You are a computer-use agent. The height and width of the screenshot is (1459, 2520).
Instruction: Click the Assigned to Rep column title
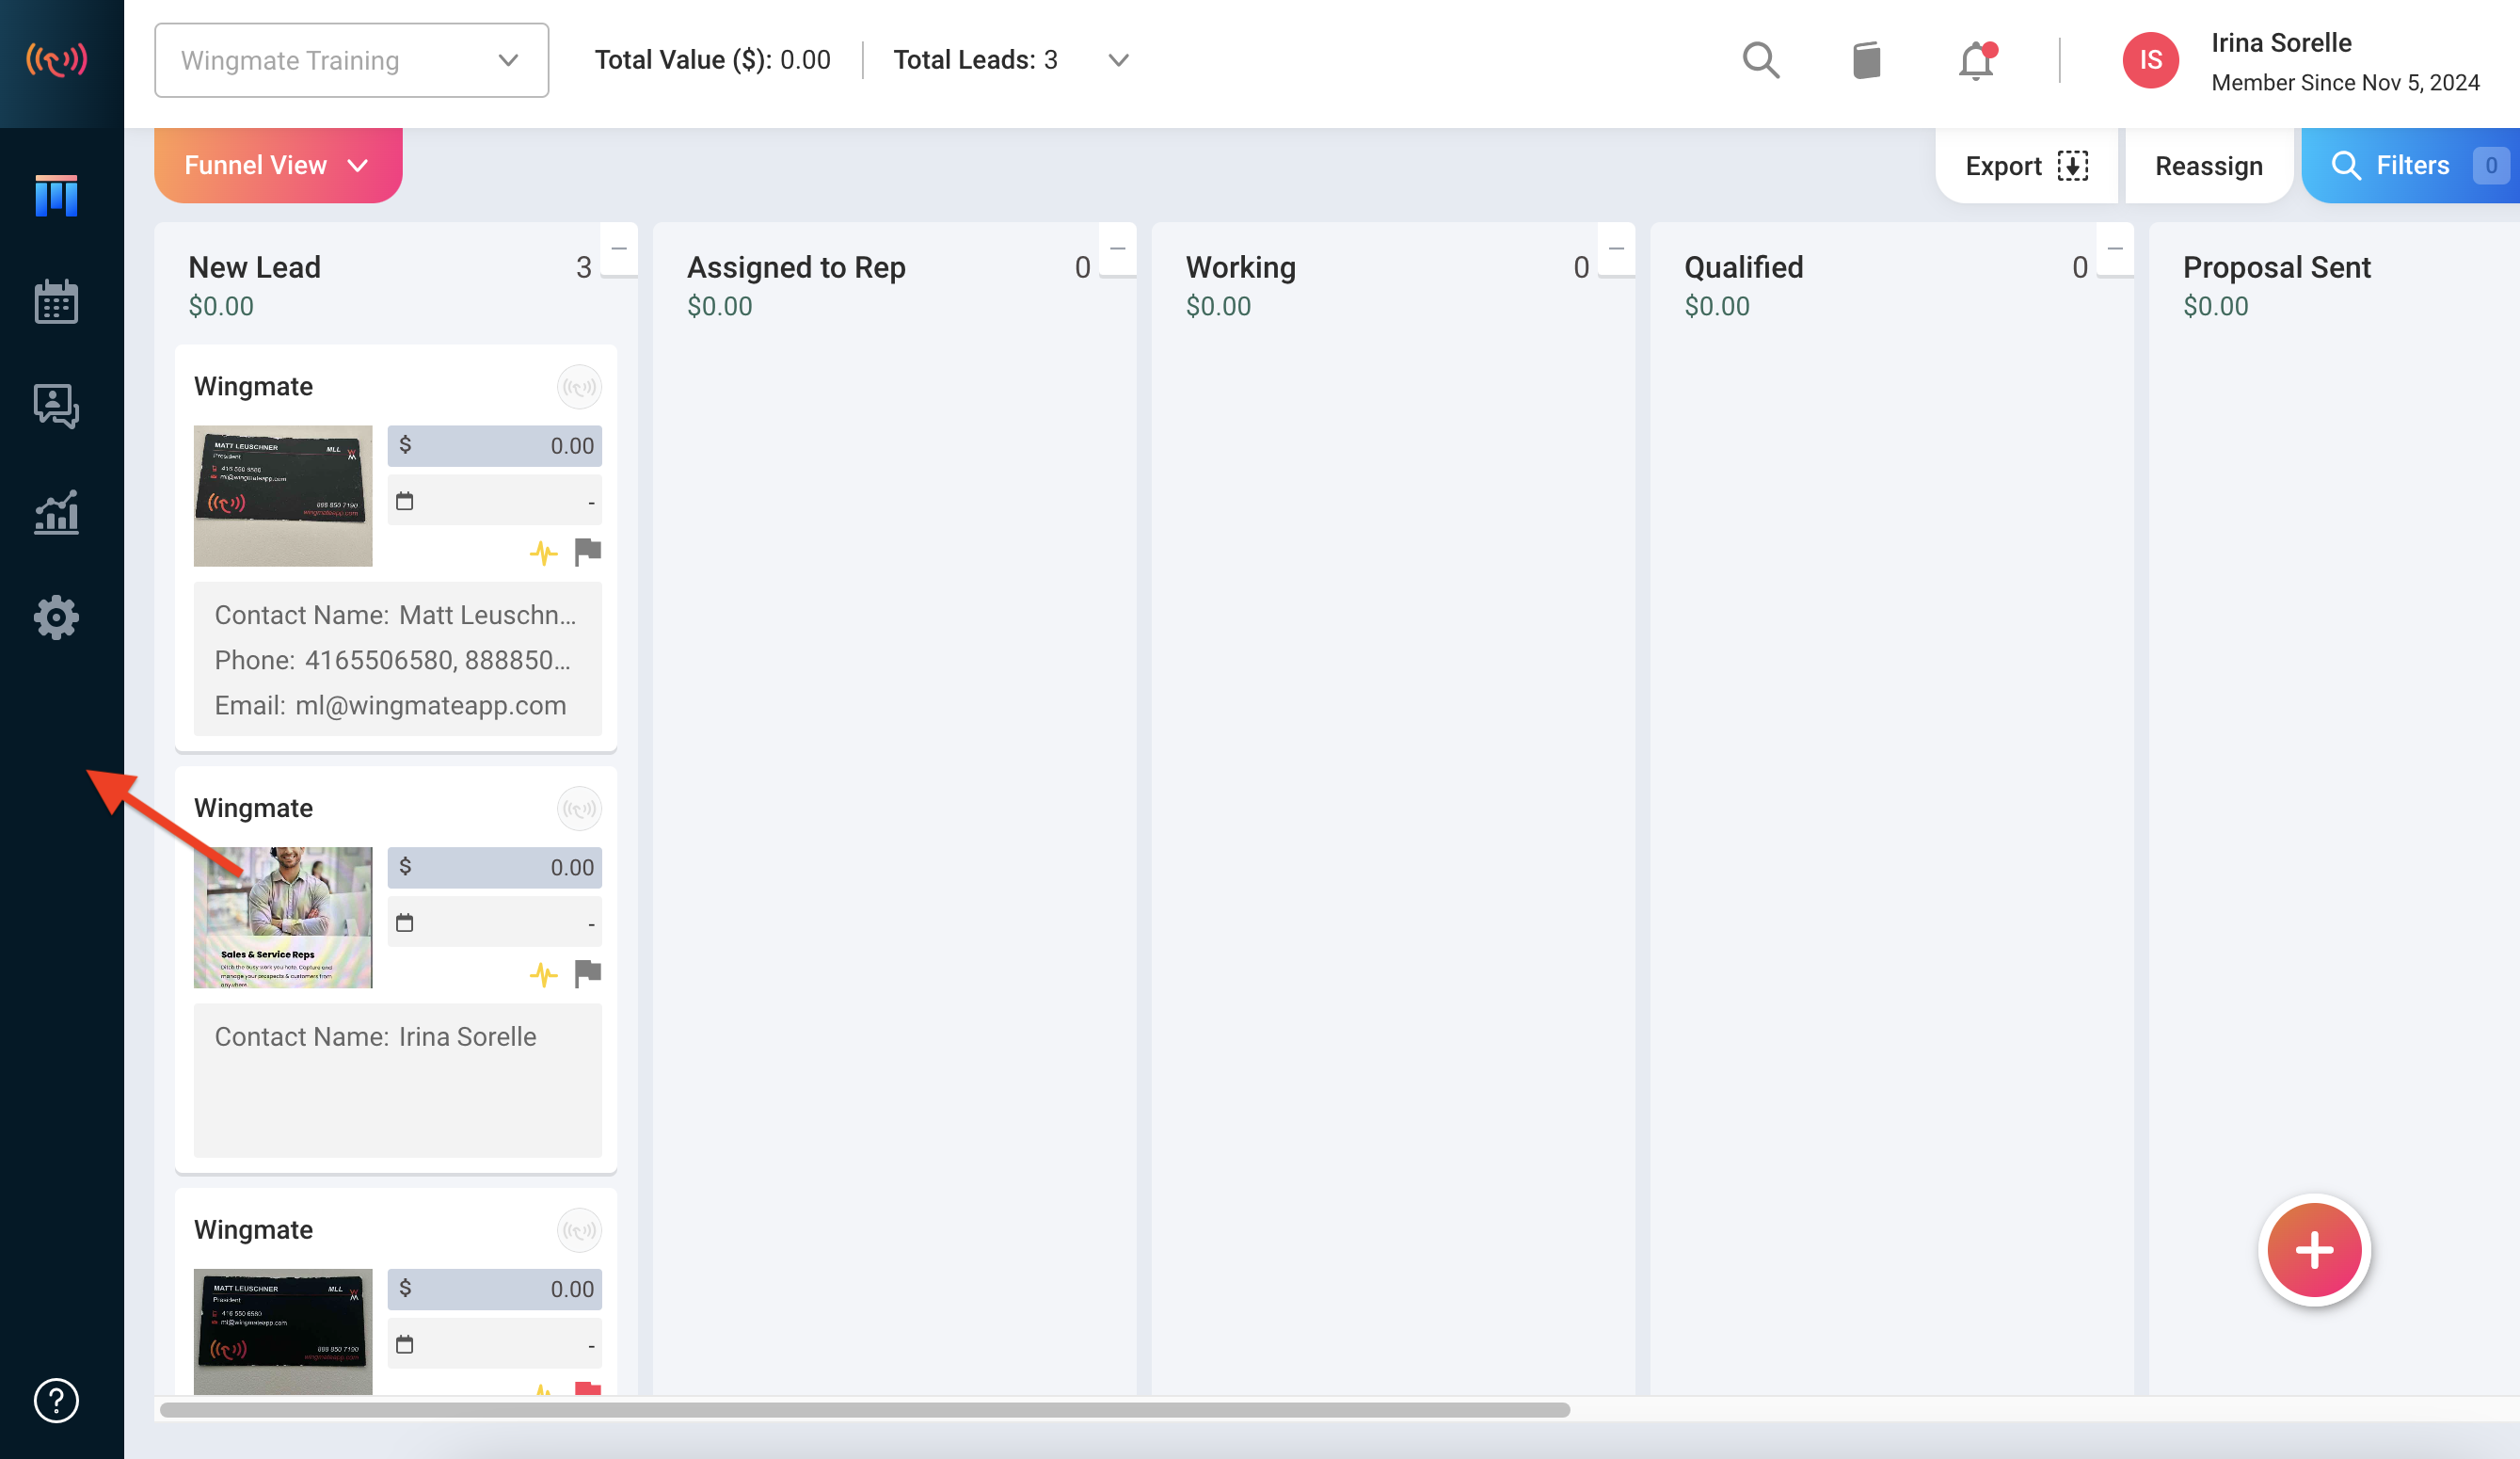click(x=796, y=267)
